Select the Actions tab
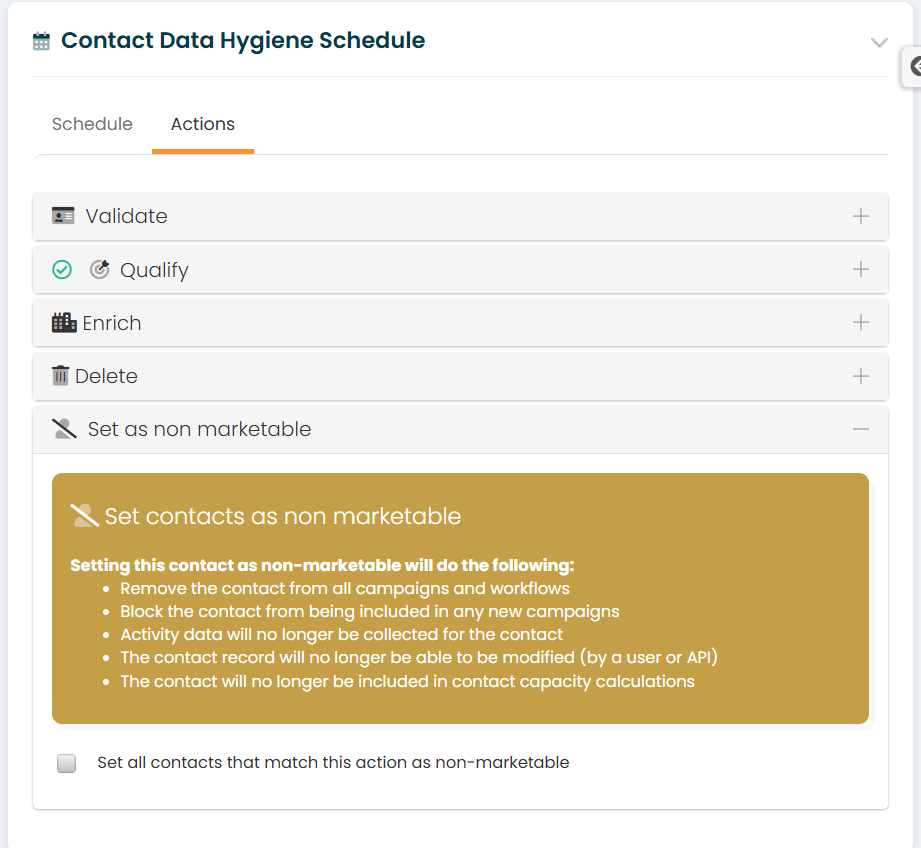Screen dimensions: 921x848 point(203,124)
